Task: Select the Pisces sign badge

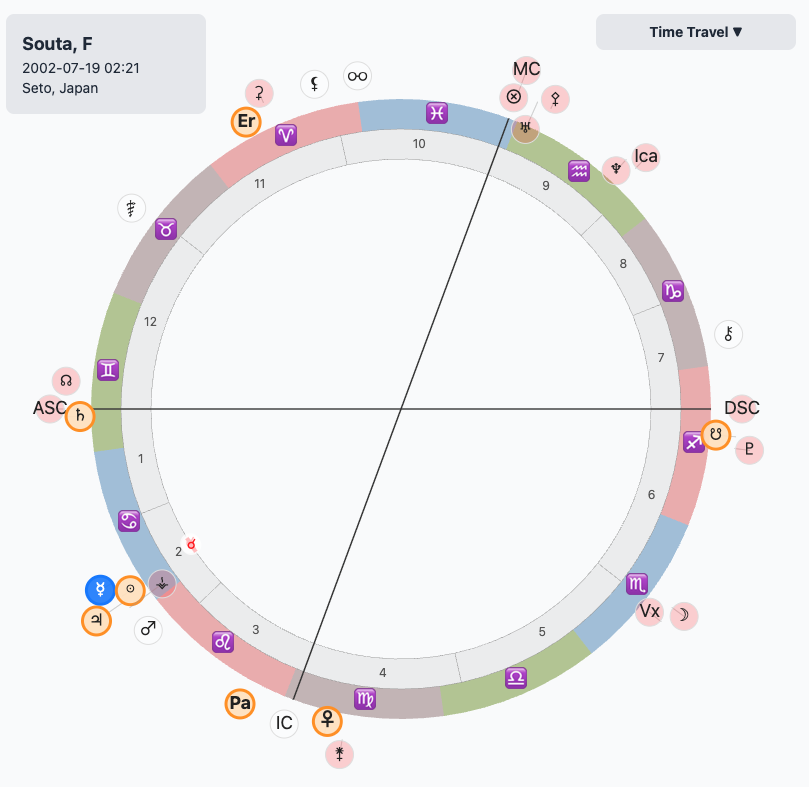Action: point(436,113)
